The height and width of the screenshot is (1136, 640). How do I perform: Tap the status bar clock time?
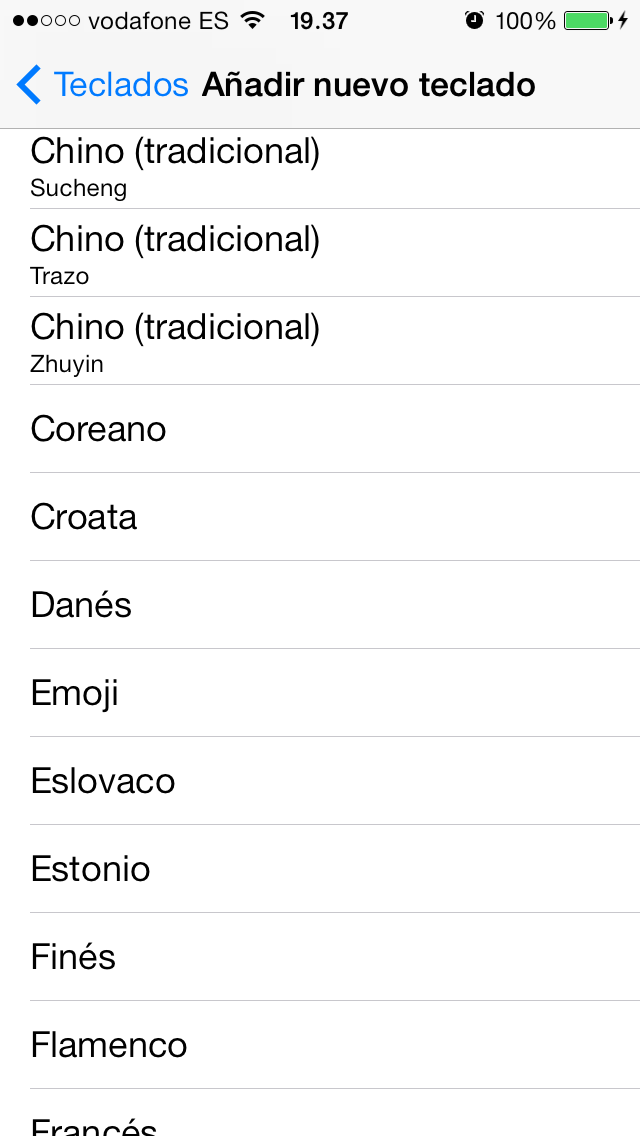[319, 20]
